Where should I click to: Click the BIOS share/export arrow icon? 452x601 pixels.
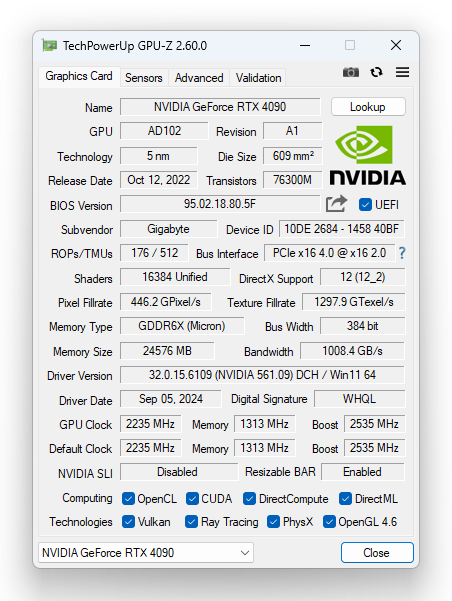336,204
